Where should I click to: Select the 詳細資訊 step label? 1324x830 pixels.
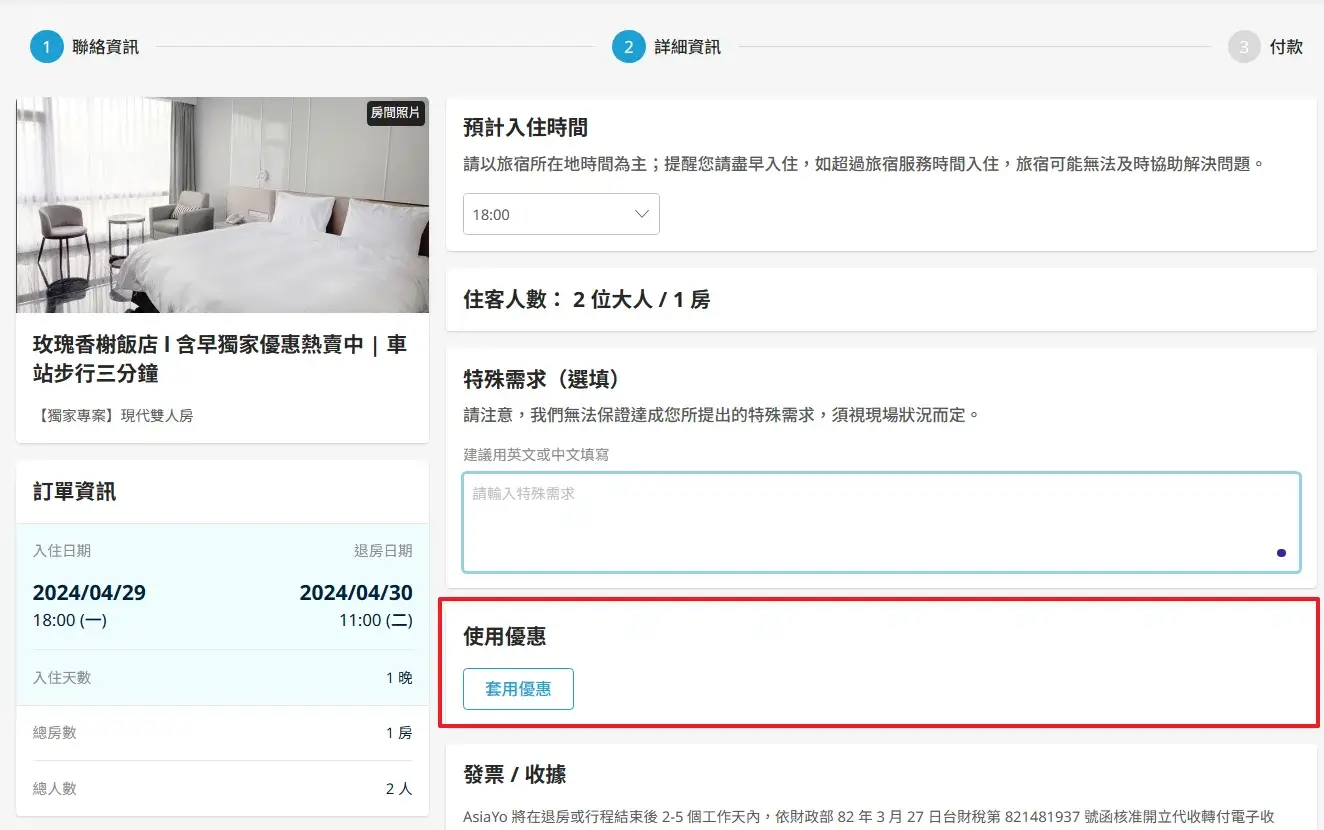click(x=687, y=47)
